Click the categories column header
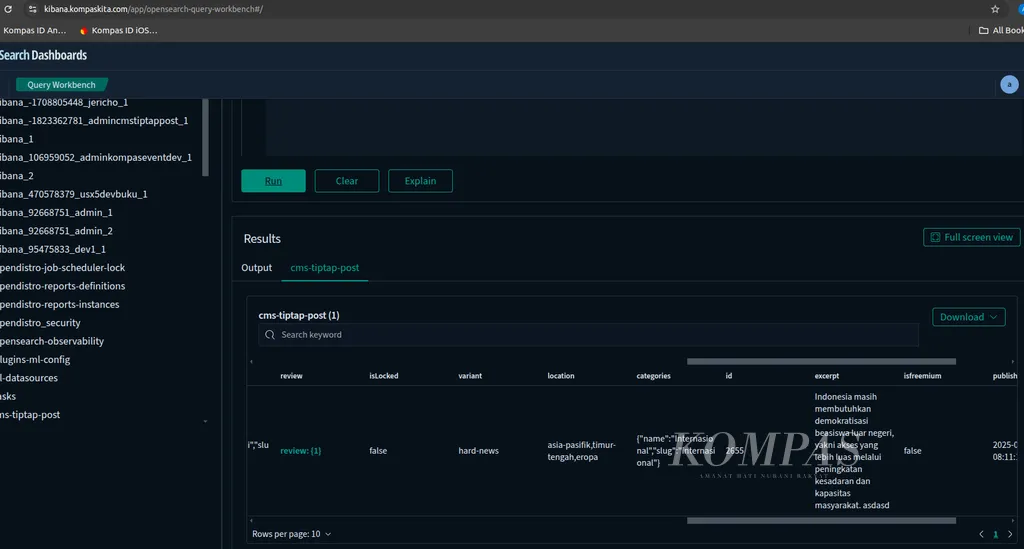Viewport: 1024px width, 549px height. pos(653,376)
